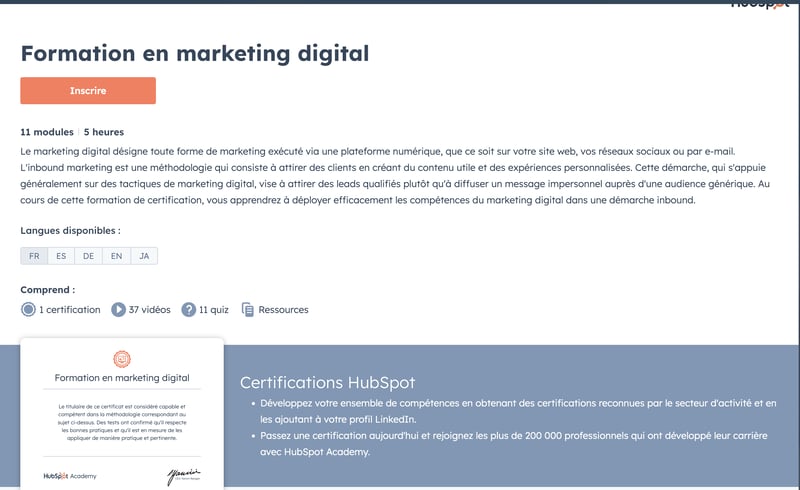This screenshot has width=800, height=490.
Task: Select the FR language tab
Action: (34, 256)
